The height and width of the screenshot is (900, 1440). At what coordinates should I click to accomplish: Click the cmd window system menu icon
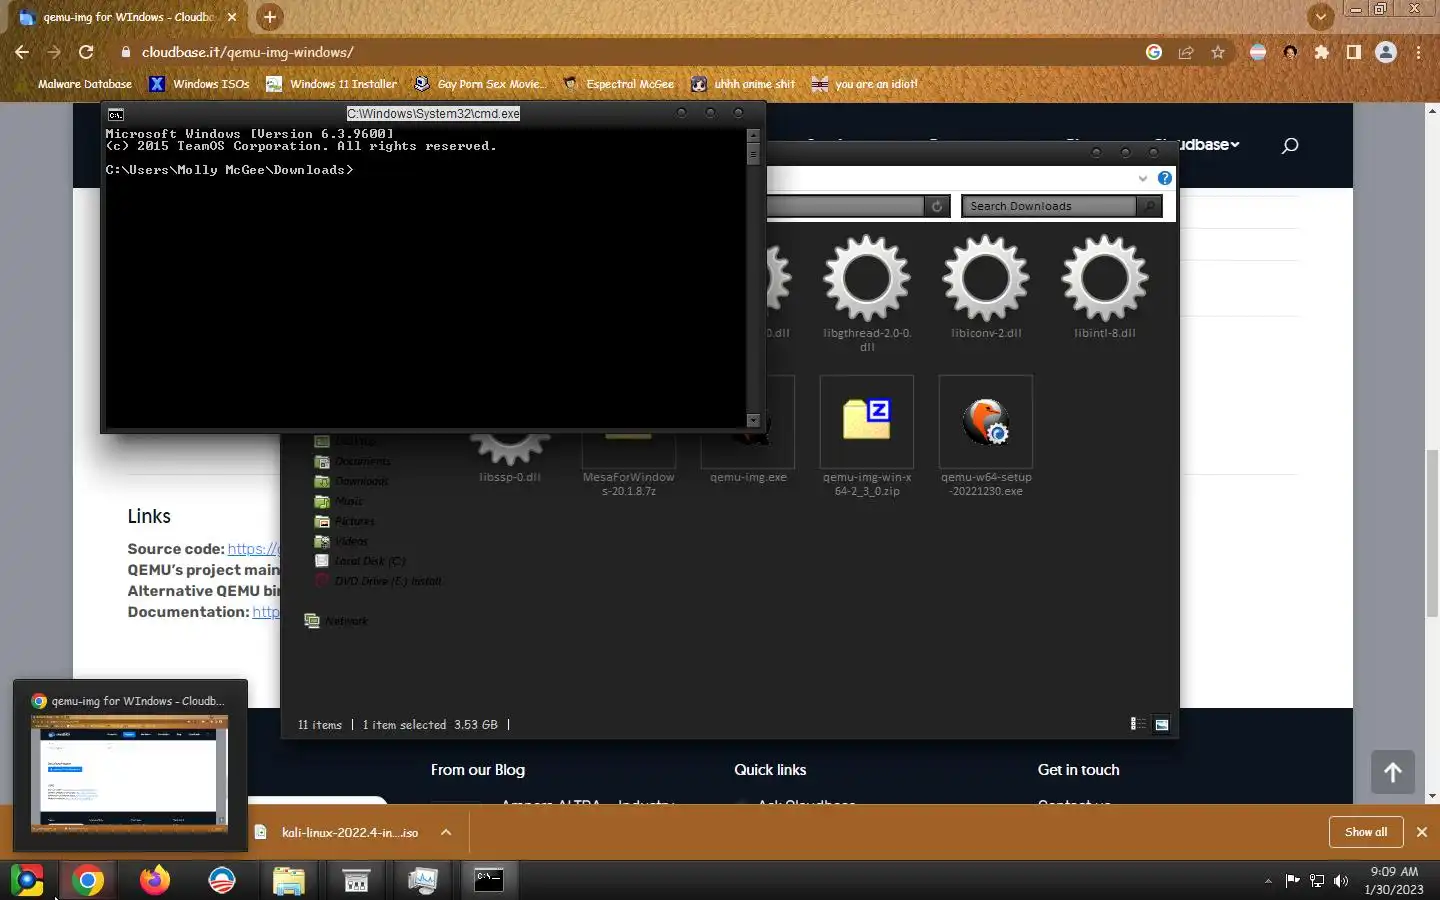coord(115,114)
